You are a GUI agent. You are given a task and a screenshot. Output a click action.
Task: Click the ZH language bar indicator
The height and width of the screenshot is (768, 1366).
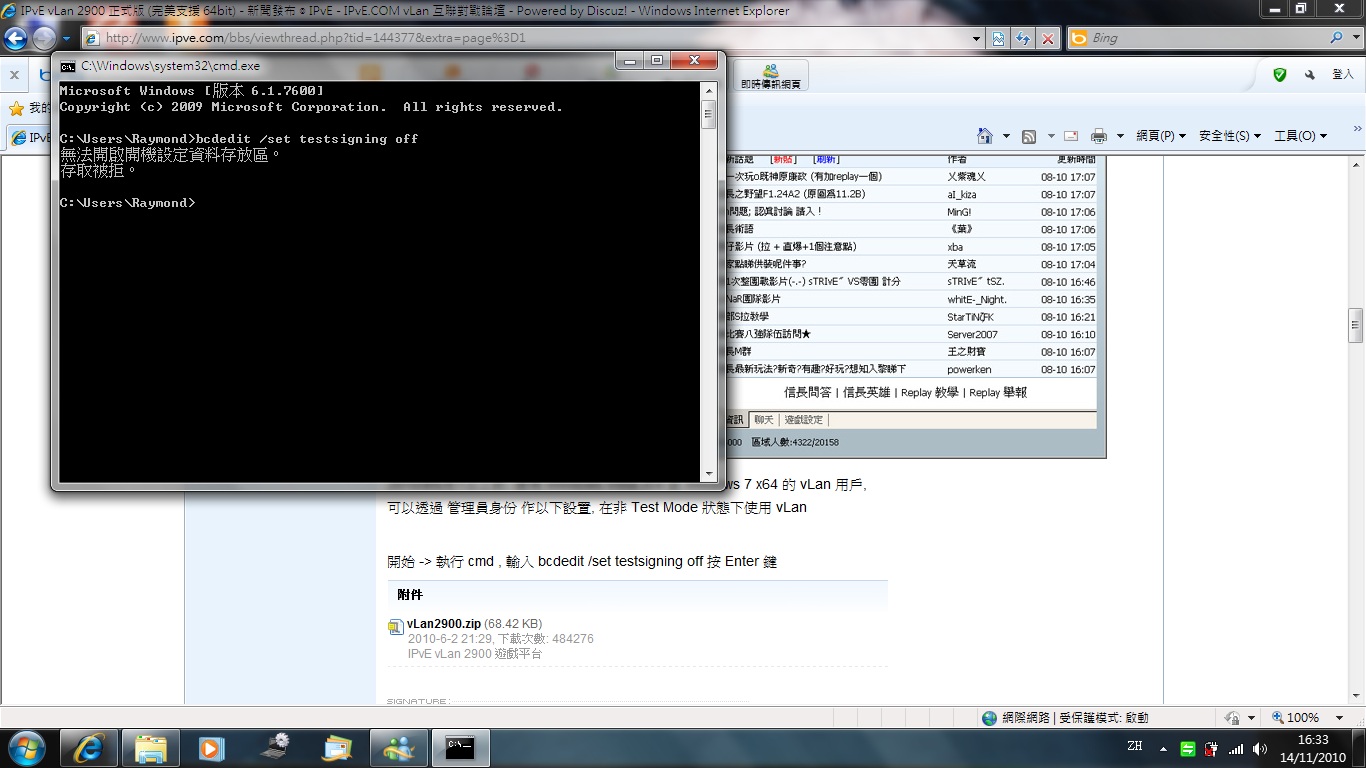(x=1134, y=747)
